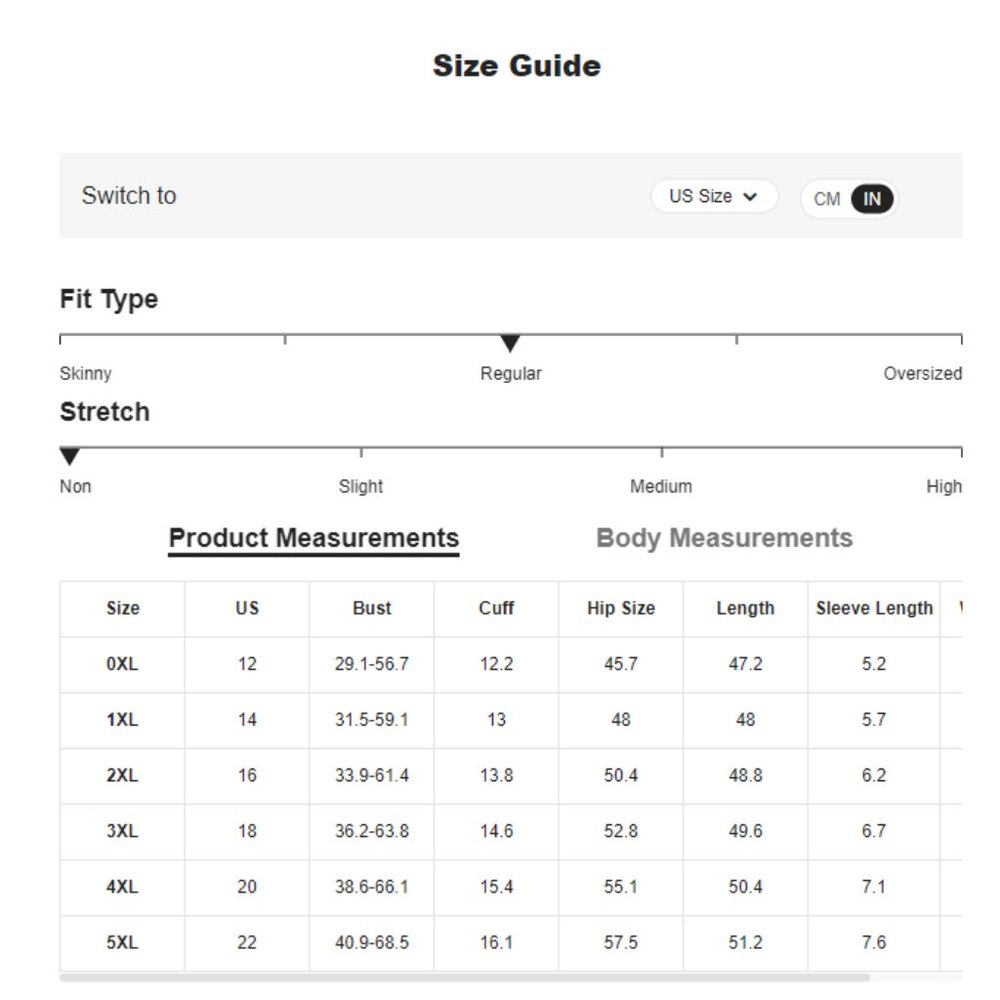Viewport: 1000px width, 1000px height.
Task: Click the Bust column header
Action: point(372,608)
